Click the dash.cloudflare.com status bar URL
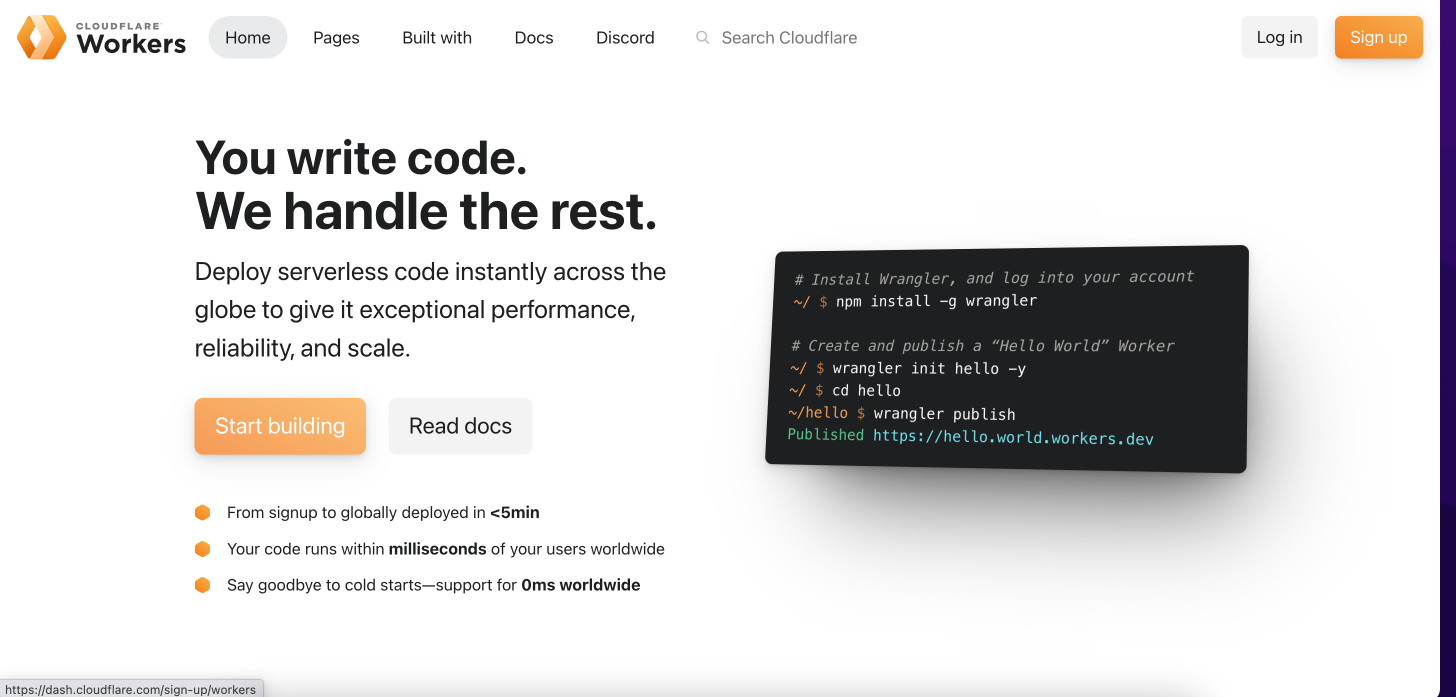 coord(131,689)
